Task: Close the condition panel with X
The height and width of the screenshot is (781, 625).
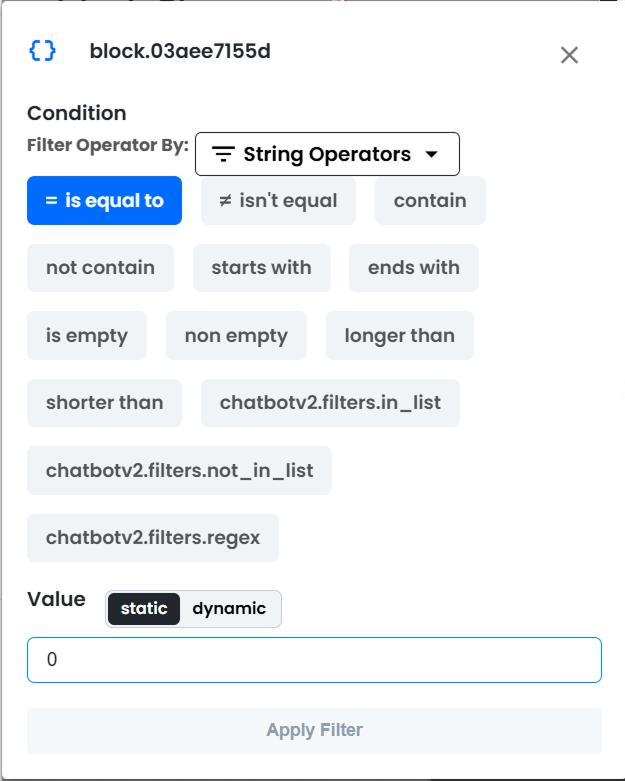Action: click(x=569, y=55)
